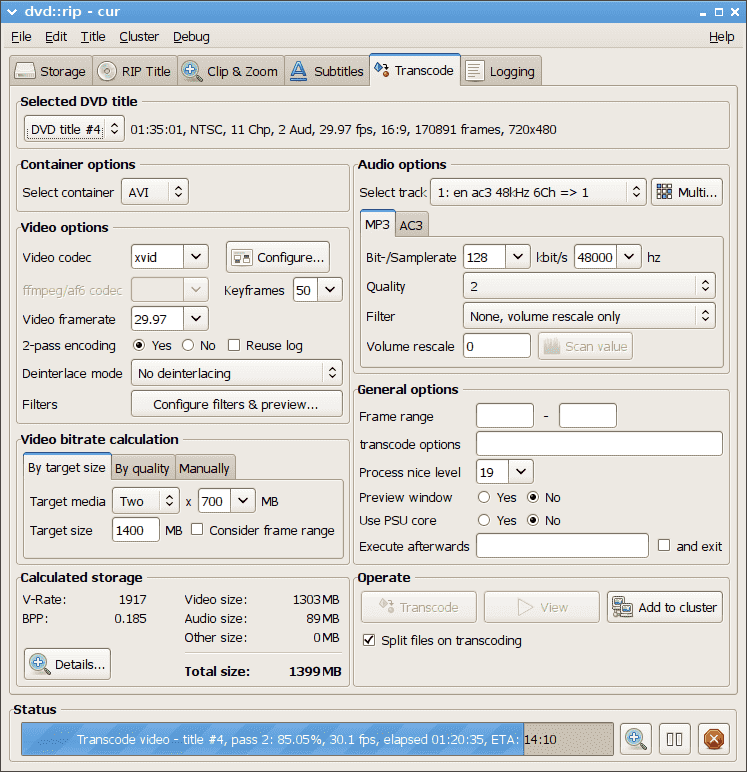Expand the Process nice level dropdown
The image size is (747, 772).
pyautogui.click(x=520, y=472)
